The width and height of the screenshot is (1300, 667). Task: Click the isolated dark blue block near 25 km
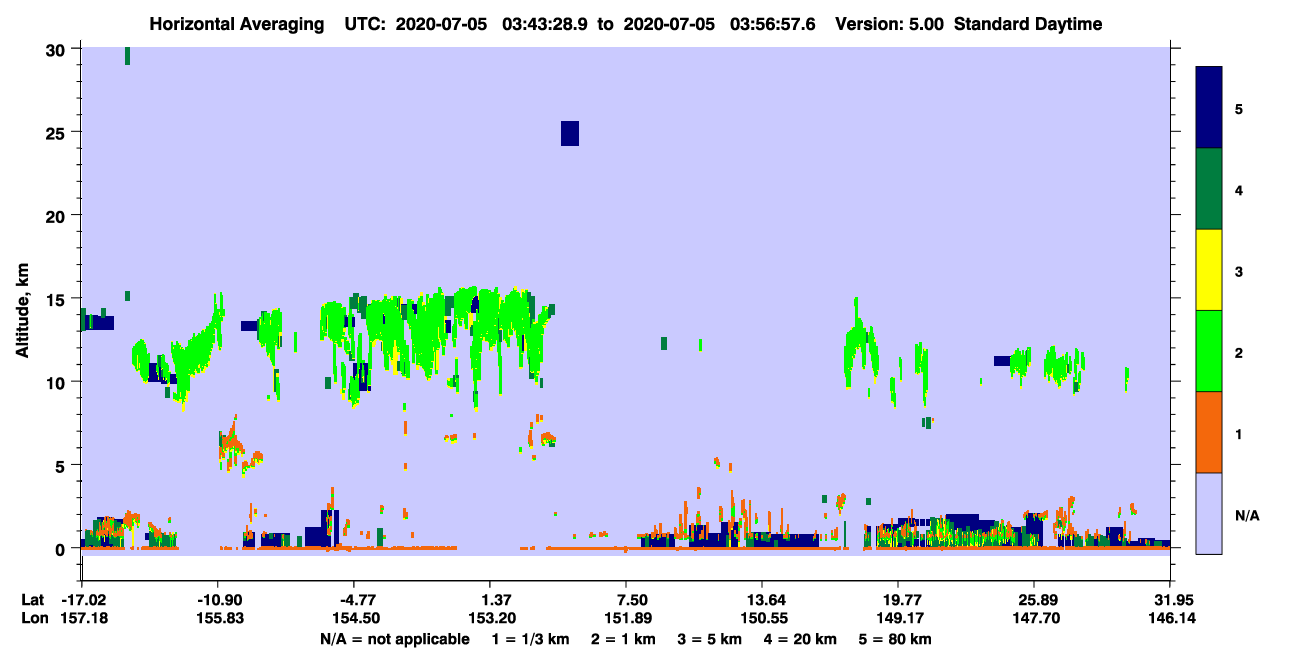[x=570, y=133]
